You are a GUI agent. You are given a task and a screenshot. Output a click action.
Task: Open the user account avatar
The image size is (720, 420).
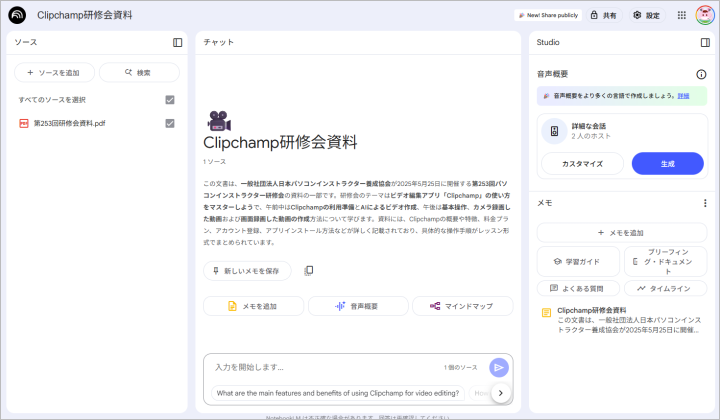705,15
